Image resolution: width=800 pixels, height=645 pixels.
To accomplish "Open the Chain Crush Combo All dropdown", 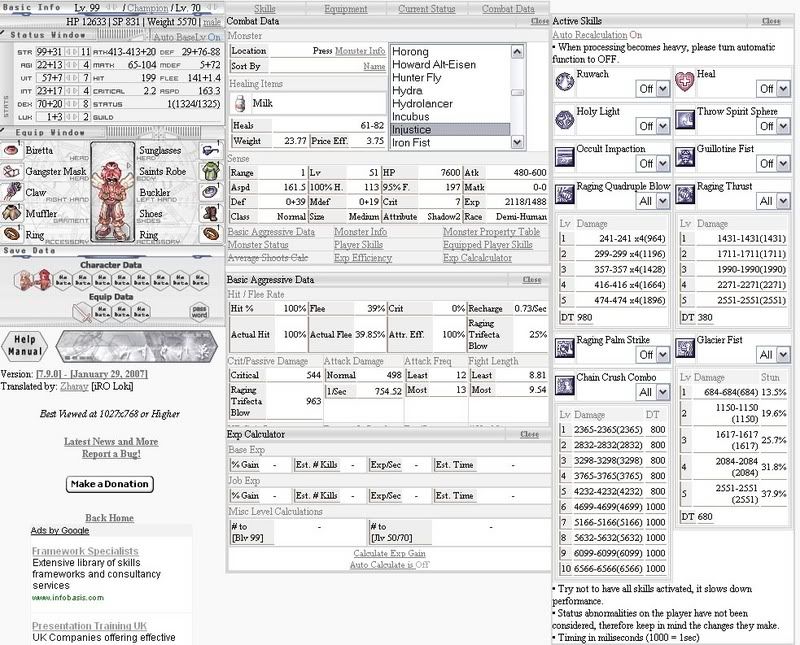I will (652, 392).
